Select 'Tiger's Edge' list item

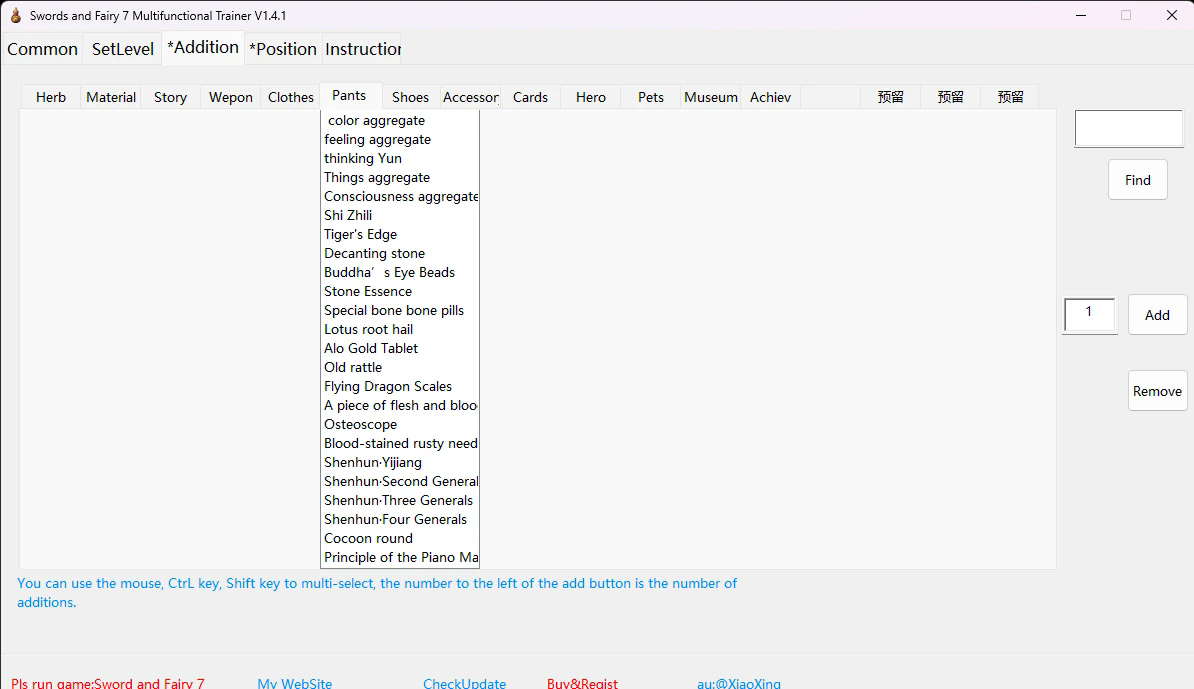pos(400,234)
